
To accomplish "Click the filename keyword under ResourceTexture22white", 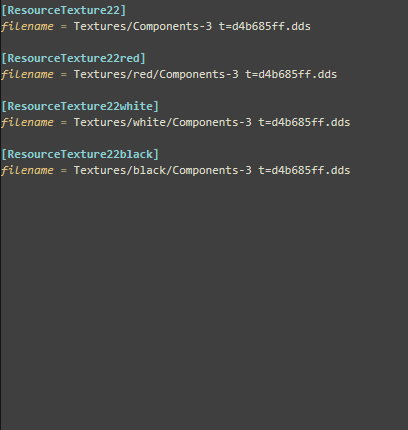I will (27, 122).
